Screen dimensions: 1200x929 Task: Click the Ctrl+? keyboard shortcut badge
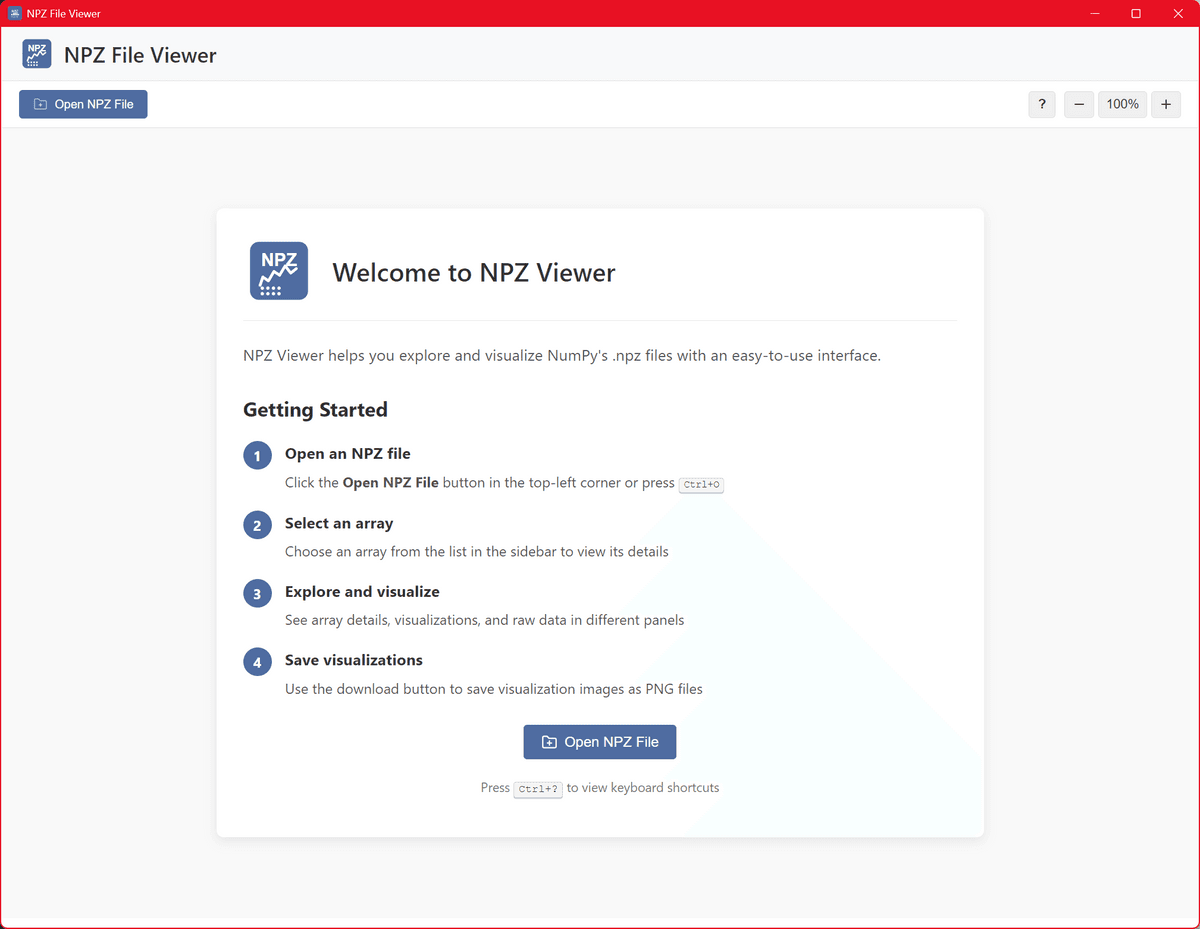point(538,789)
